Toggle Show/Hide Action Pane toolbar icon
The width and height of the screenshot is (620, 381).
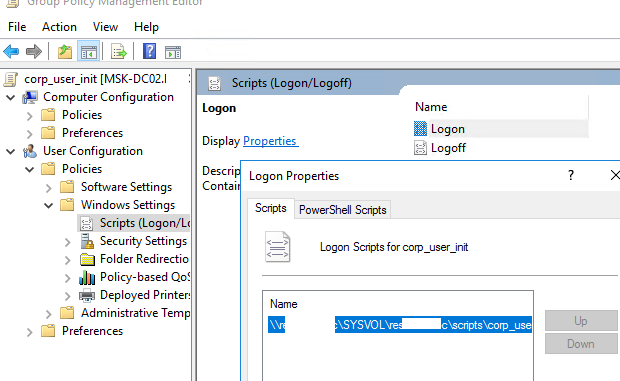pos(173,52)
